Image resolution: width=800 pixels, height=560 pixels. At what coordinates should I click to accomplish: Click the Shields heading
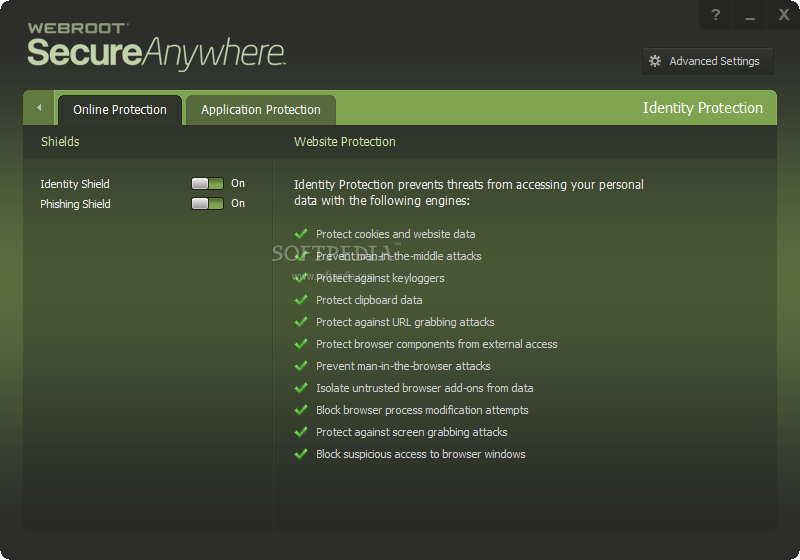[x=60, y=141]
